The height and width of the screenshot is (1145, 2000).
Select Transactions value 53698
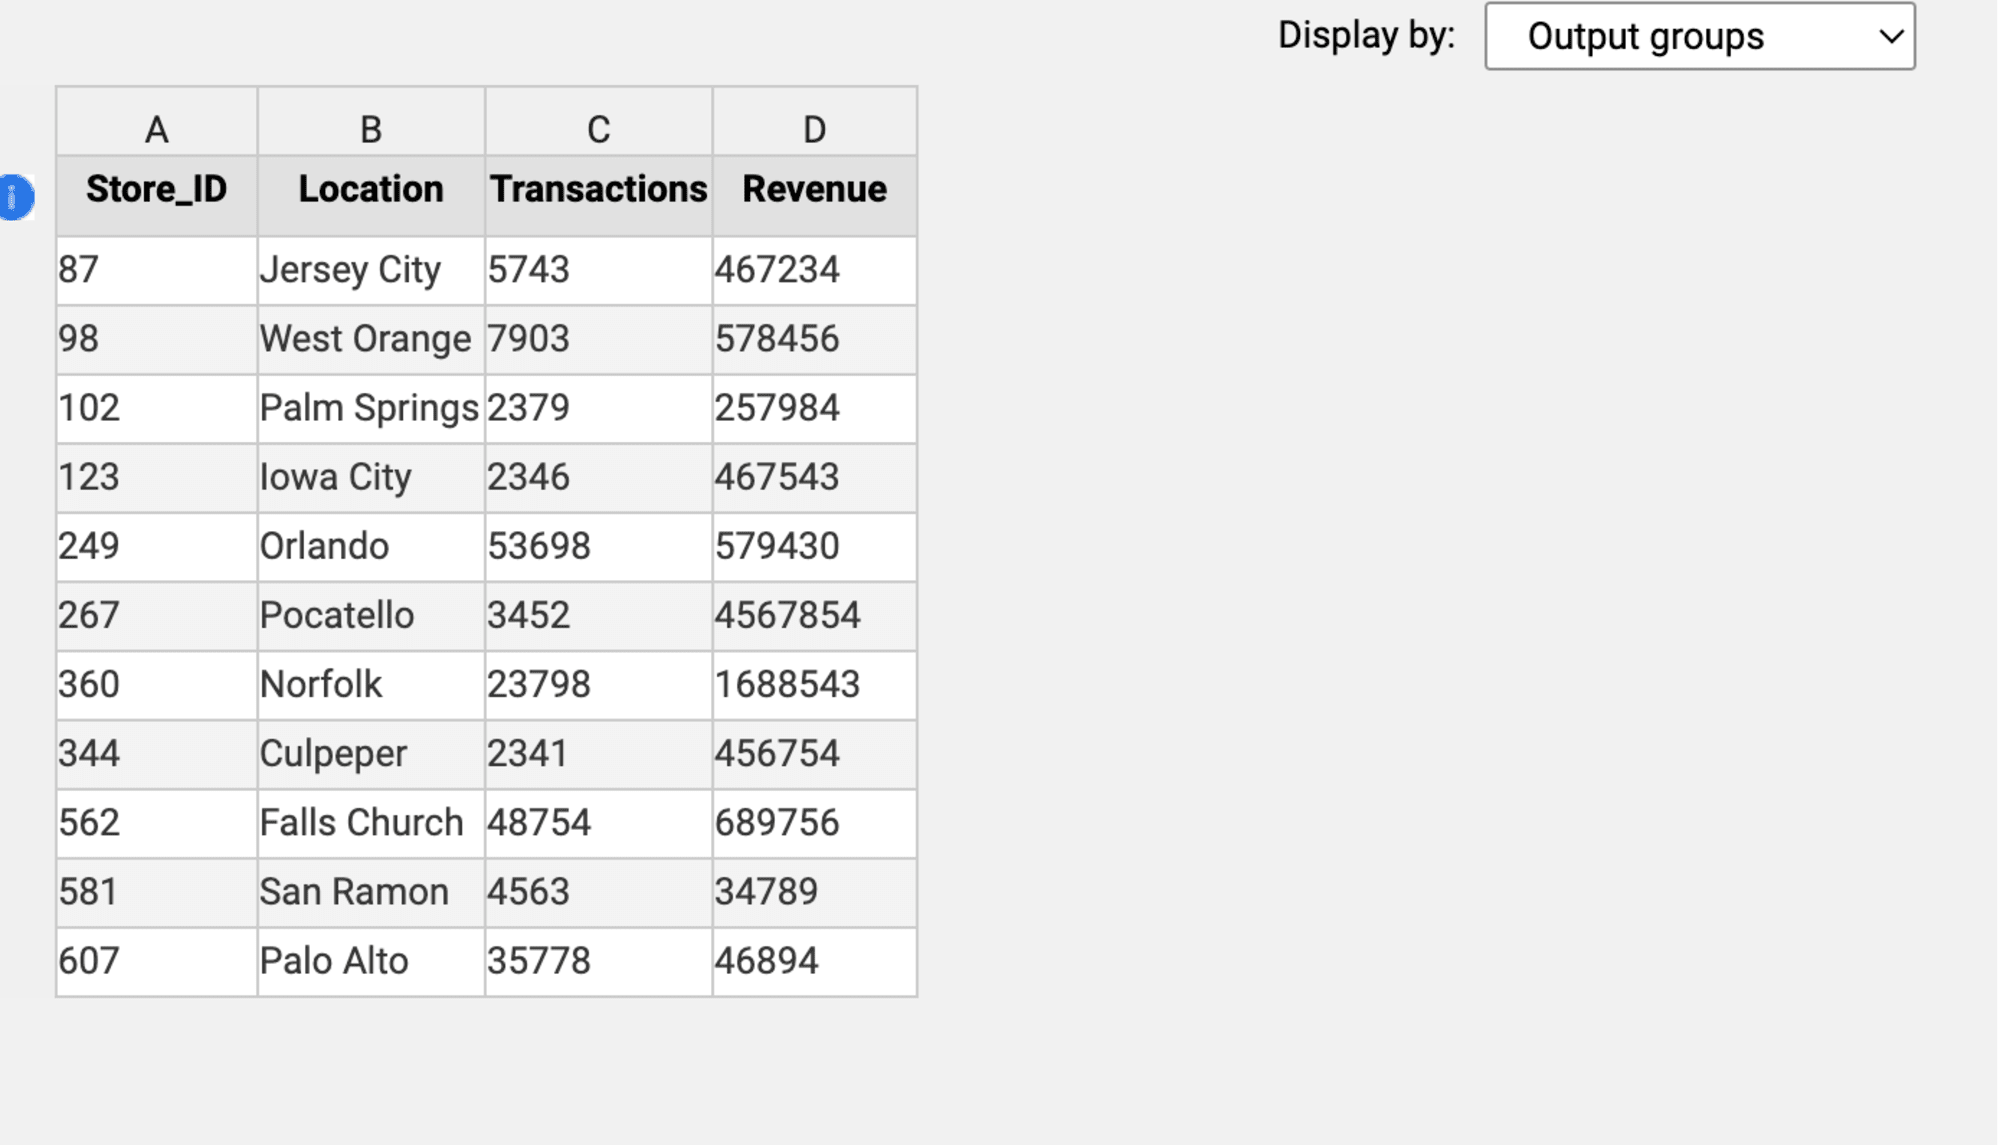pyautogui.click(x=599, y=547)
